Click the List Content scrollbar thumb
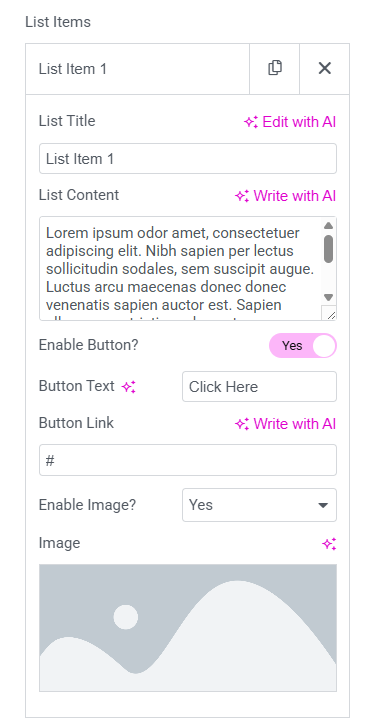 click(328, 249)
